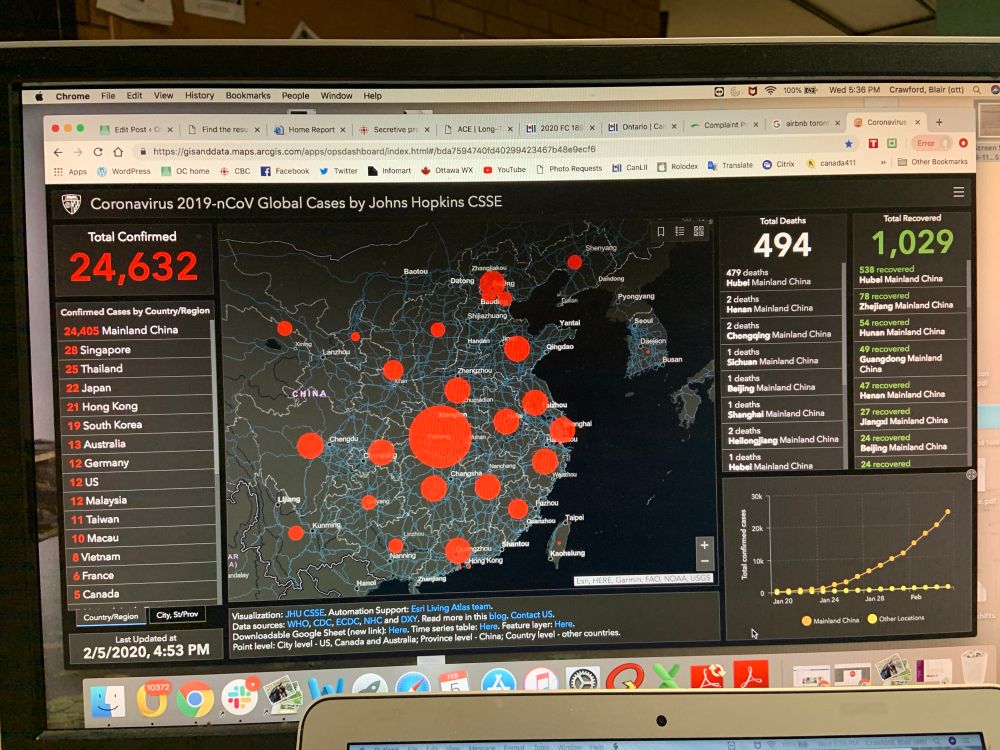Open the blog link
Image resolution: width=1000 pixels, height=750 pixels.
(x=497, y=616)
